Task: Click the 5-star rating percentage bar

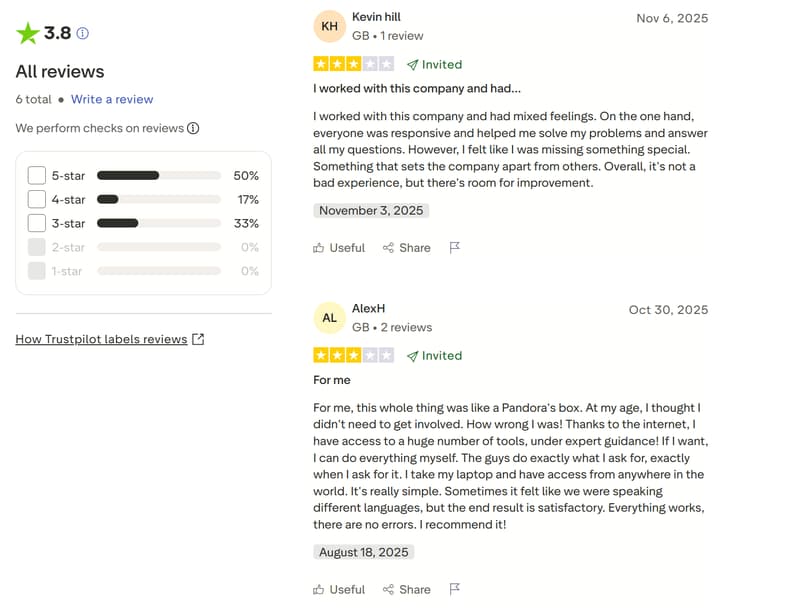Action: click(159, 175)
